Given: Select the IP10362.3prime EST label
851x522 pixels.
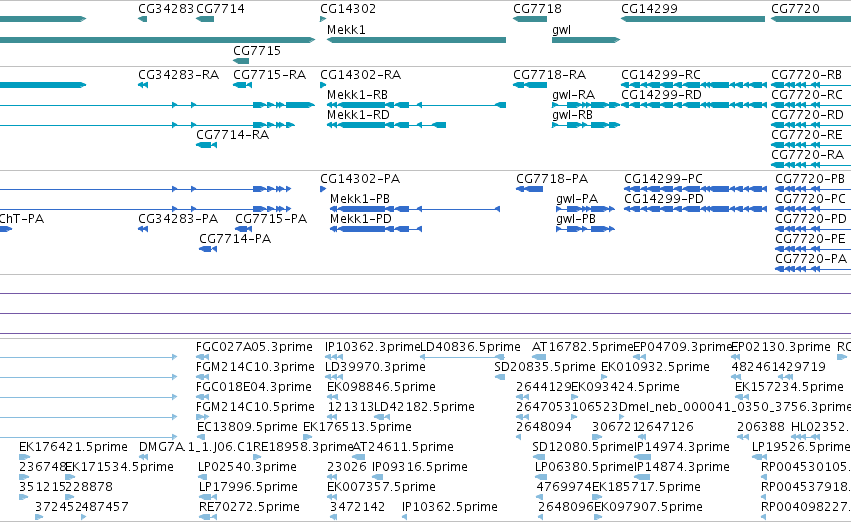Looking at the screenshot, I should pyautogui.click(x=373, y=347).
